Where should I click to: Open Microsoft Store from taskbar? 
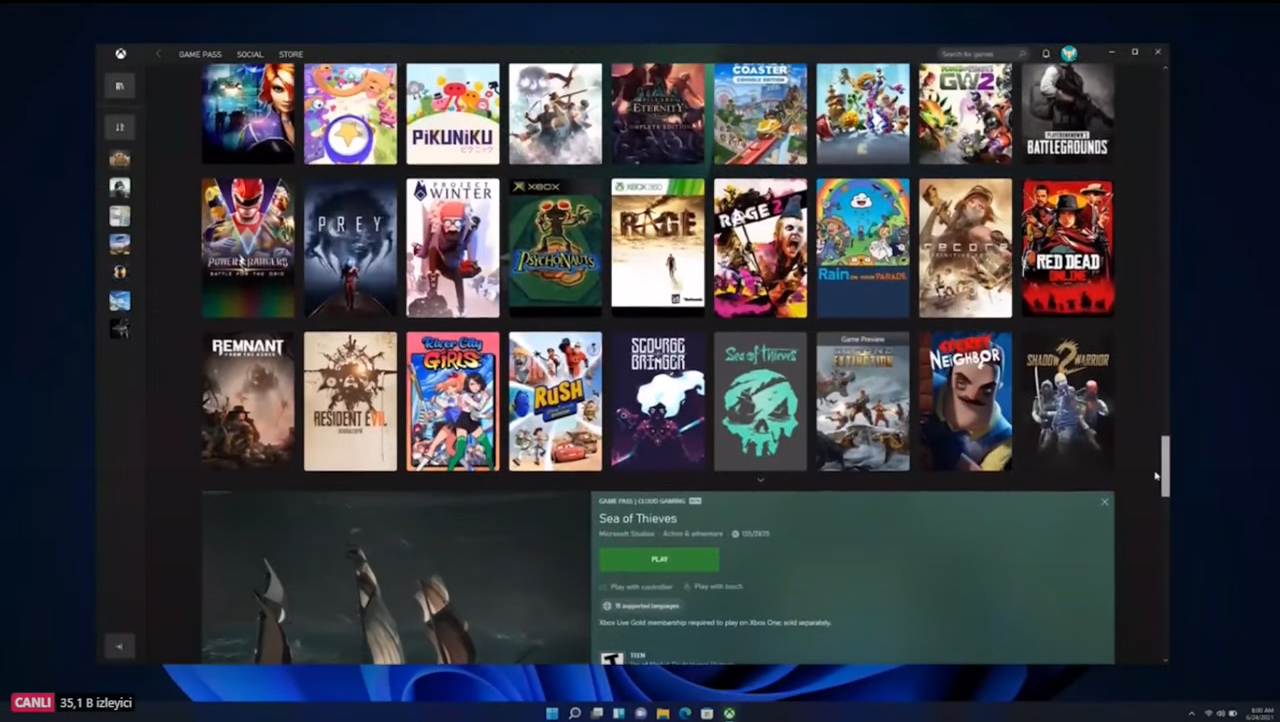pos(707,713)
